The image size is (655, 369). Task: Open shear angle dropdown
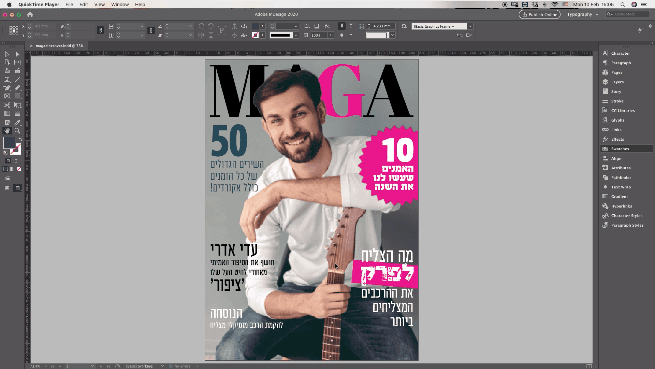(190, 36)
